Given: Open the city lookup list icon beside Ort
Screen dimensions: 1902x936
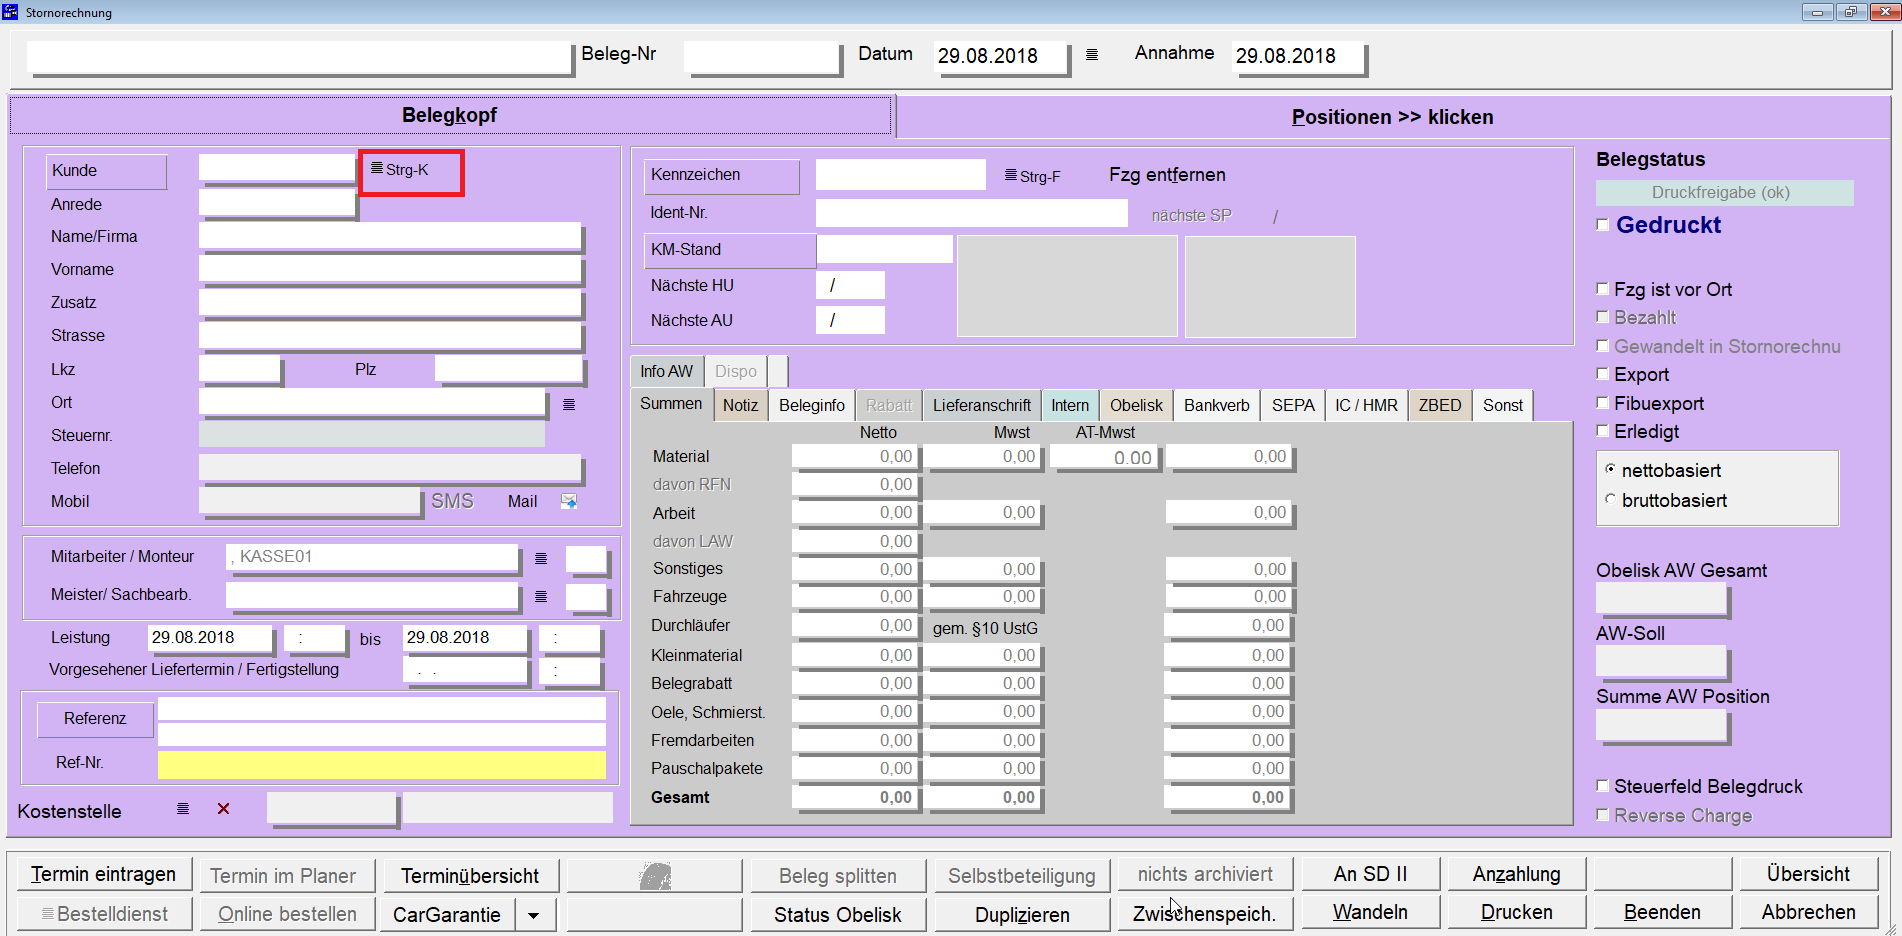Looking at the screenshot, I should (569, 404).
